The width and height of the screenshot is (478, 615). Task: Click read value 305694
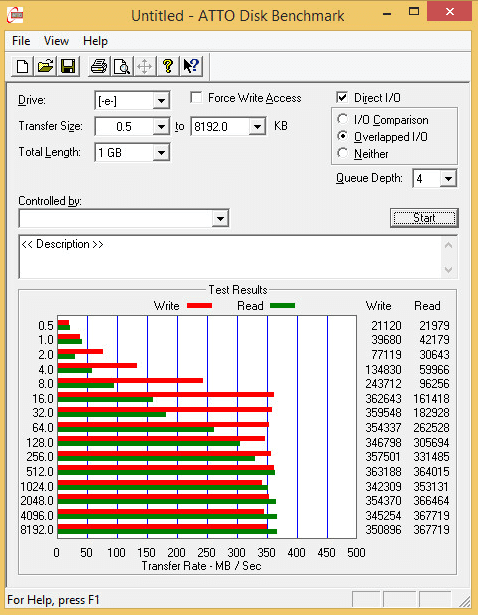coord(431,442)
